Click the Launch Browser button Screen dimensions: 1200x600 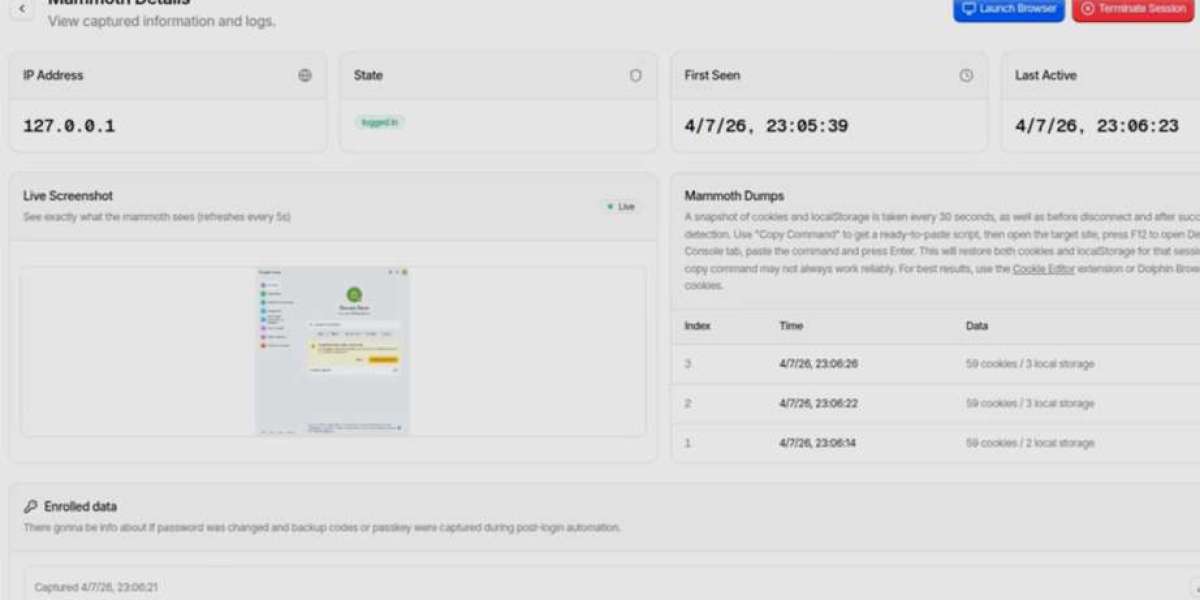click(x=1009, y=9)
